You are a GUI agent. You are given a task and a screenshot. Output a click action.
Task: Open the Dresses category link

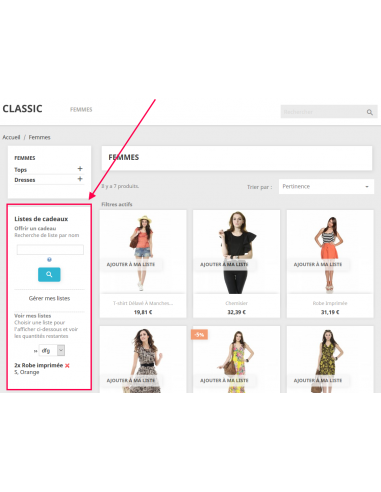coord(25,180)
